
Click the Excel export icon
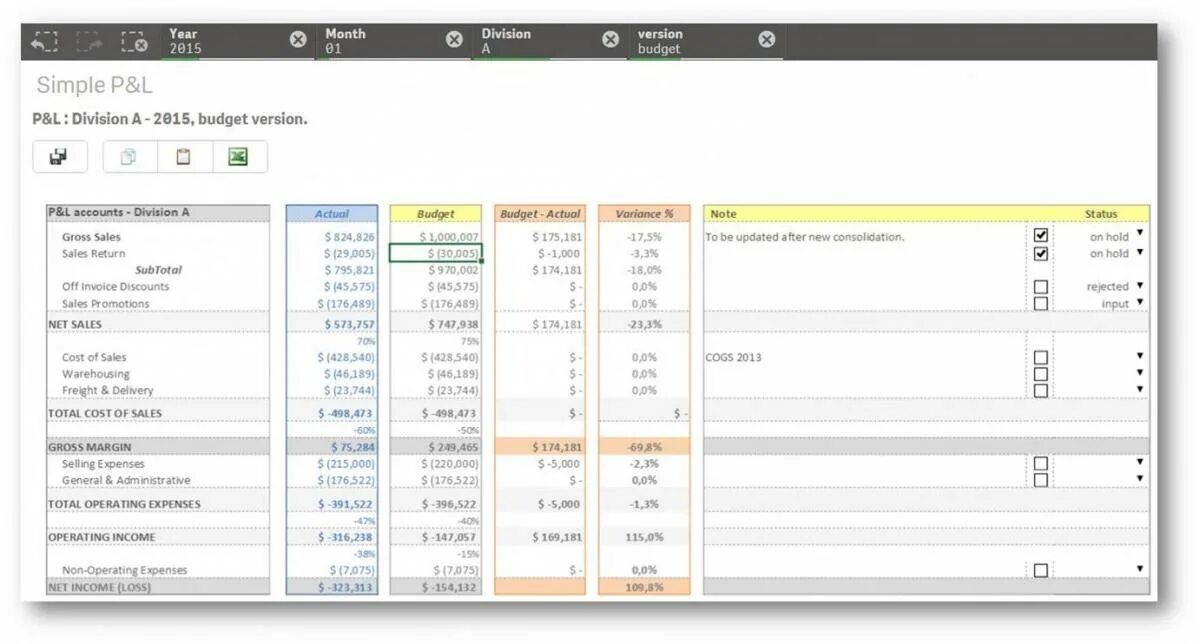coord(239,157)
